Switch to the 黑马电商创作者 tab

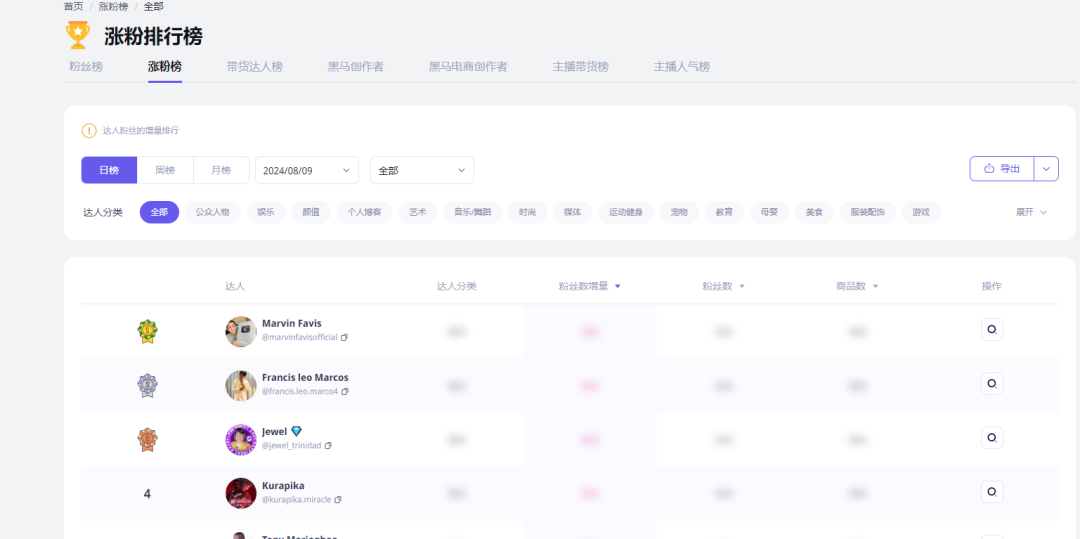tap(468, 67)
